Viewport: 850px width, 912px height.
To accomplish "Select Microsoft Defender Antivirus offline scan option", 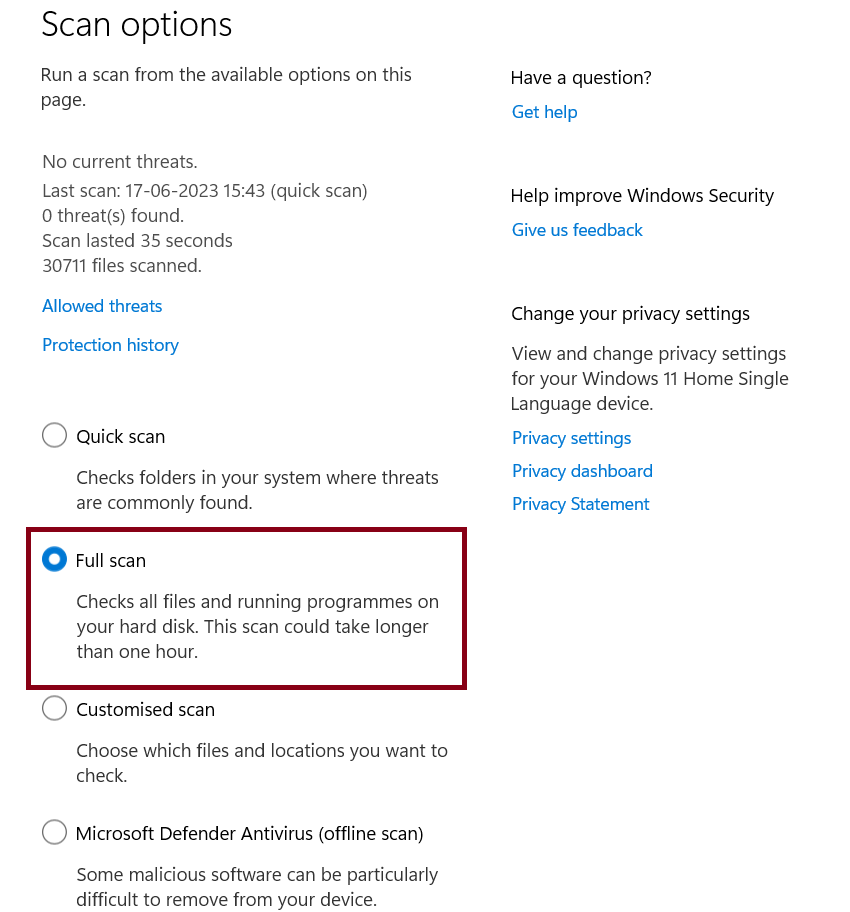I will pyautogui.click(x=54, y=833).
